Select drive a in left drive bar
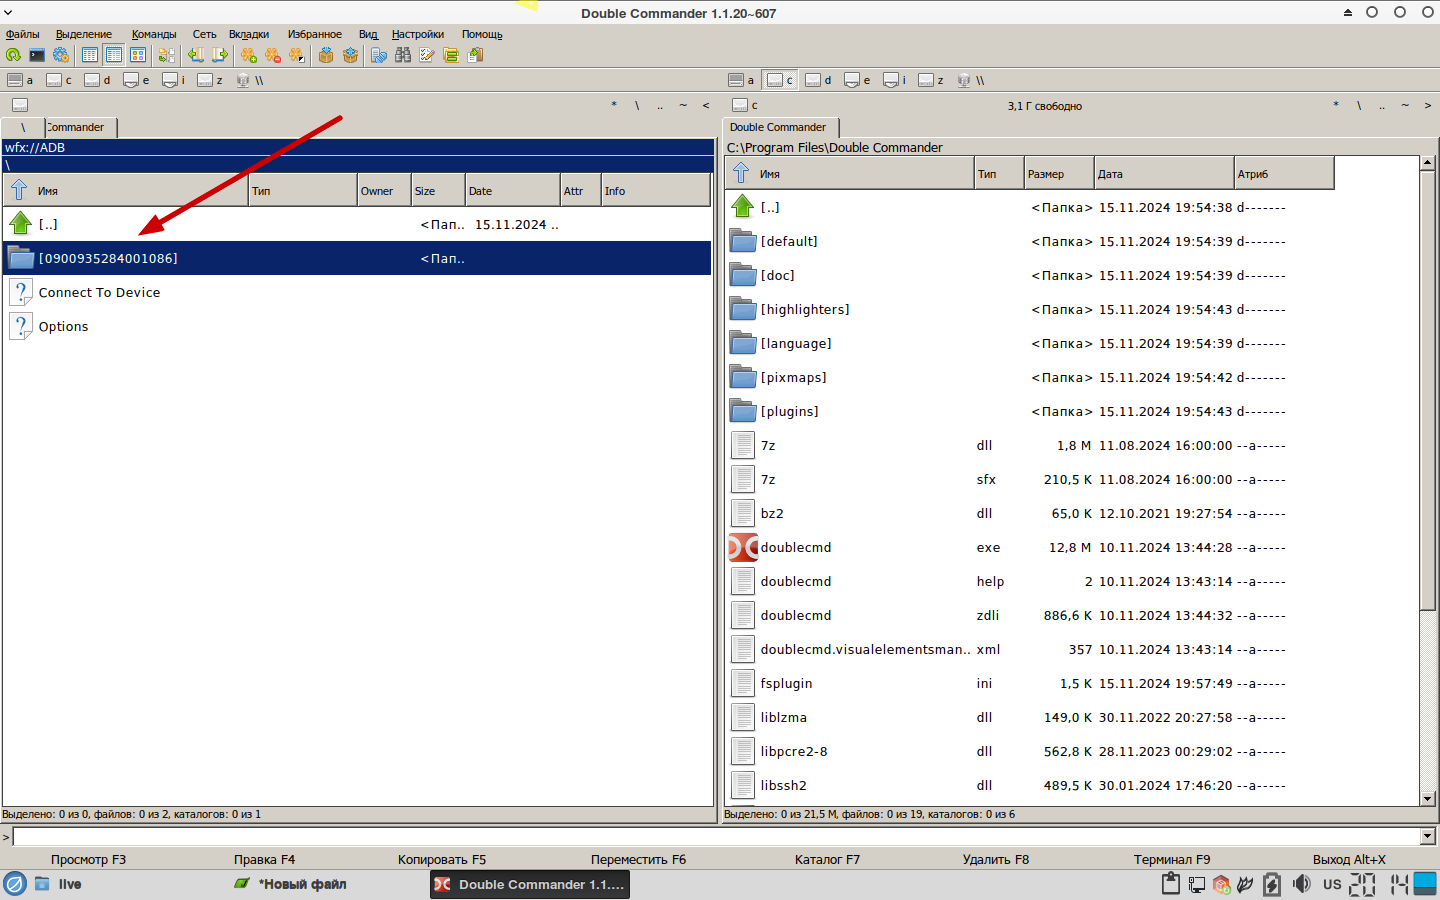 (21, 80)
